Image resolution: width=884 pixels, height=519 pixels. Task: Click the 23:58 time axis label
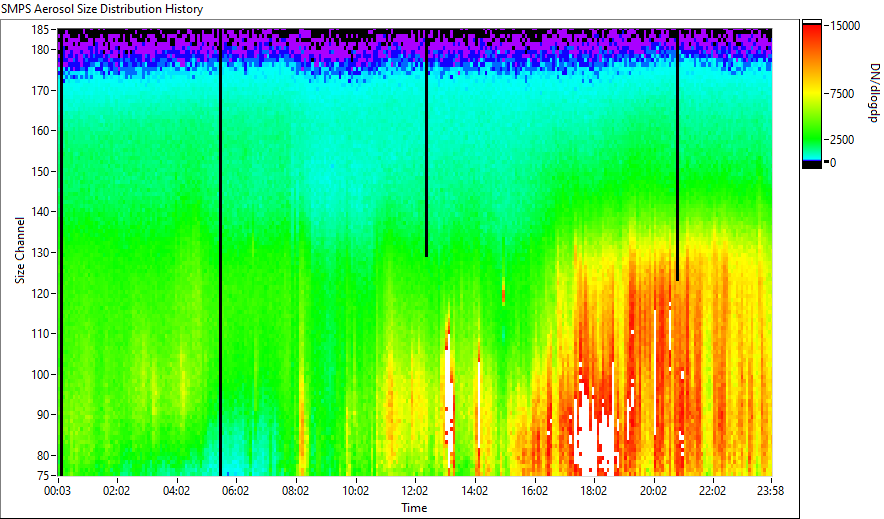[x=770, y=491]
